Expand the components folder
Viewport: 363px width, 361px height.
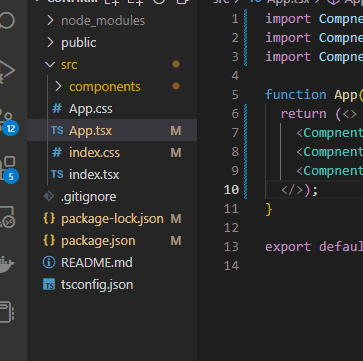pyautogui.click(x=58, y=87)
